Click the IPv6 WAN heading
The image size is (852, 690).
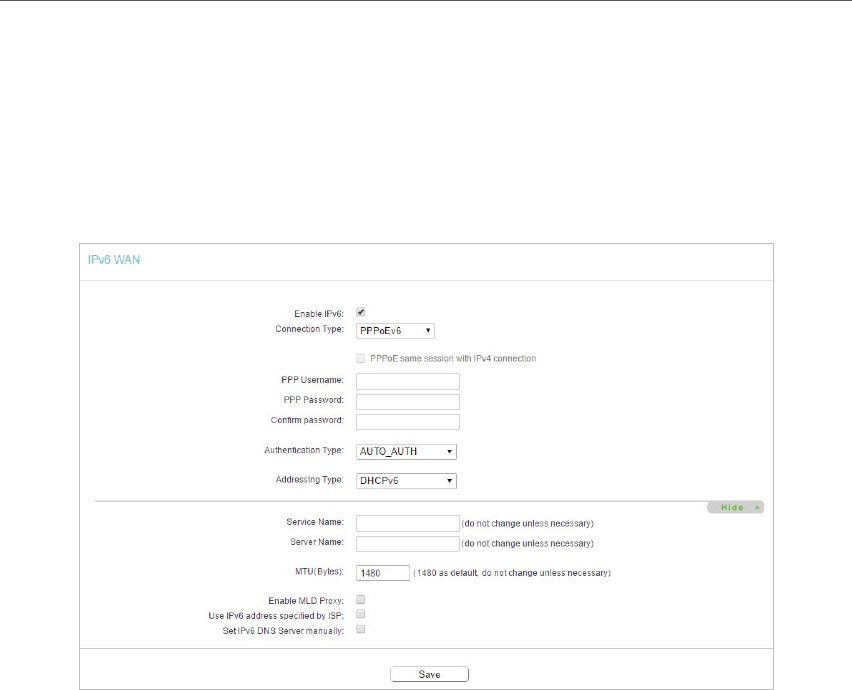[114, 260]
